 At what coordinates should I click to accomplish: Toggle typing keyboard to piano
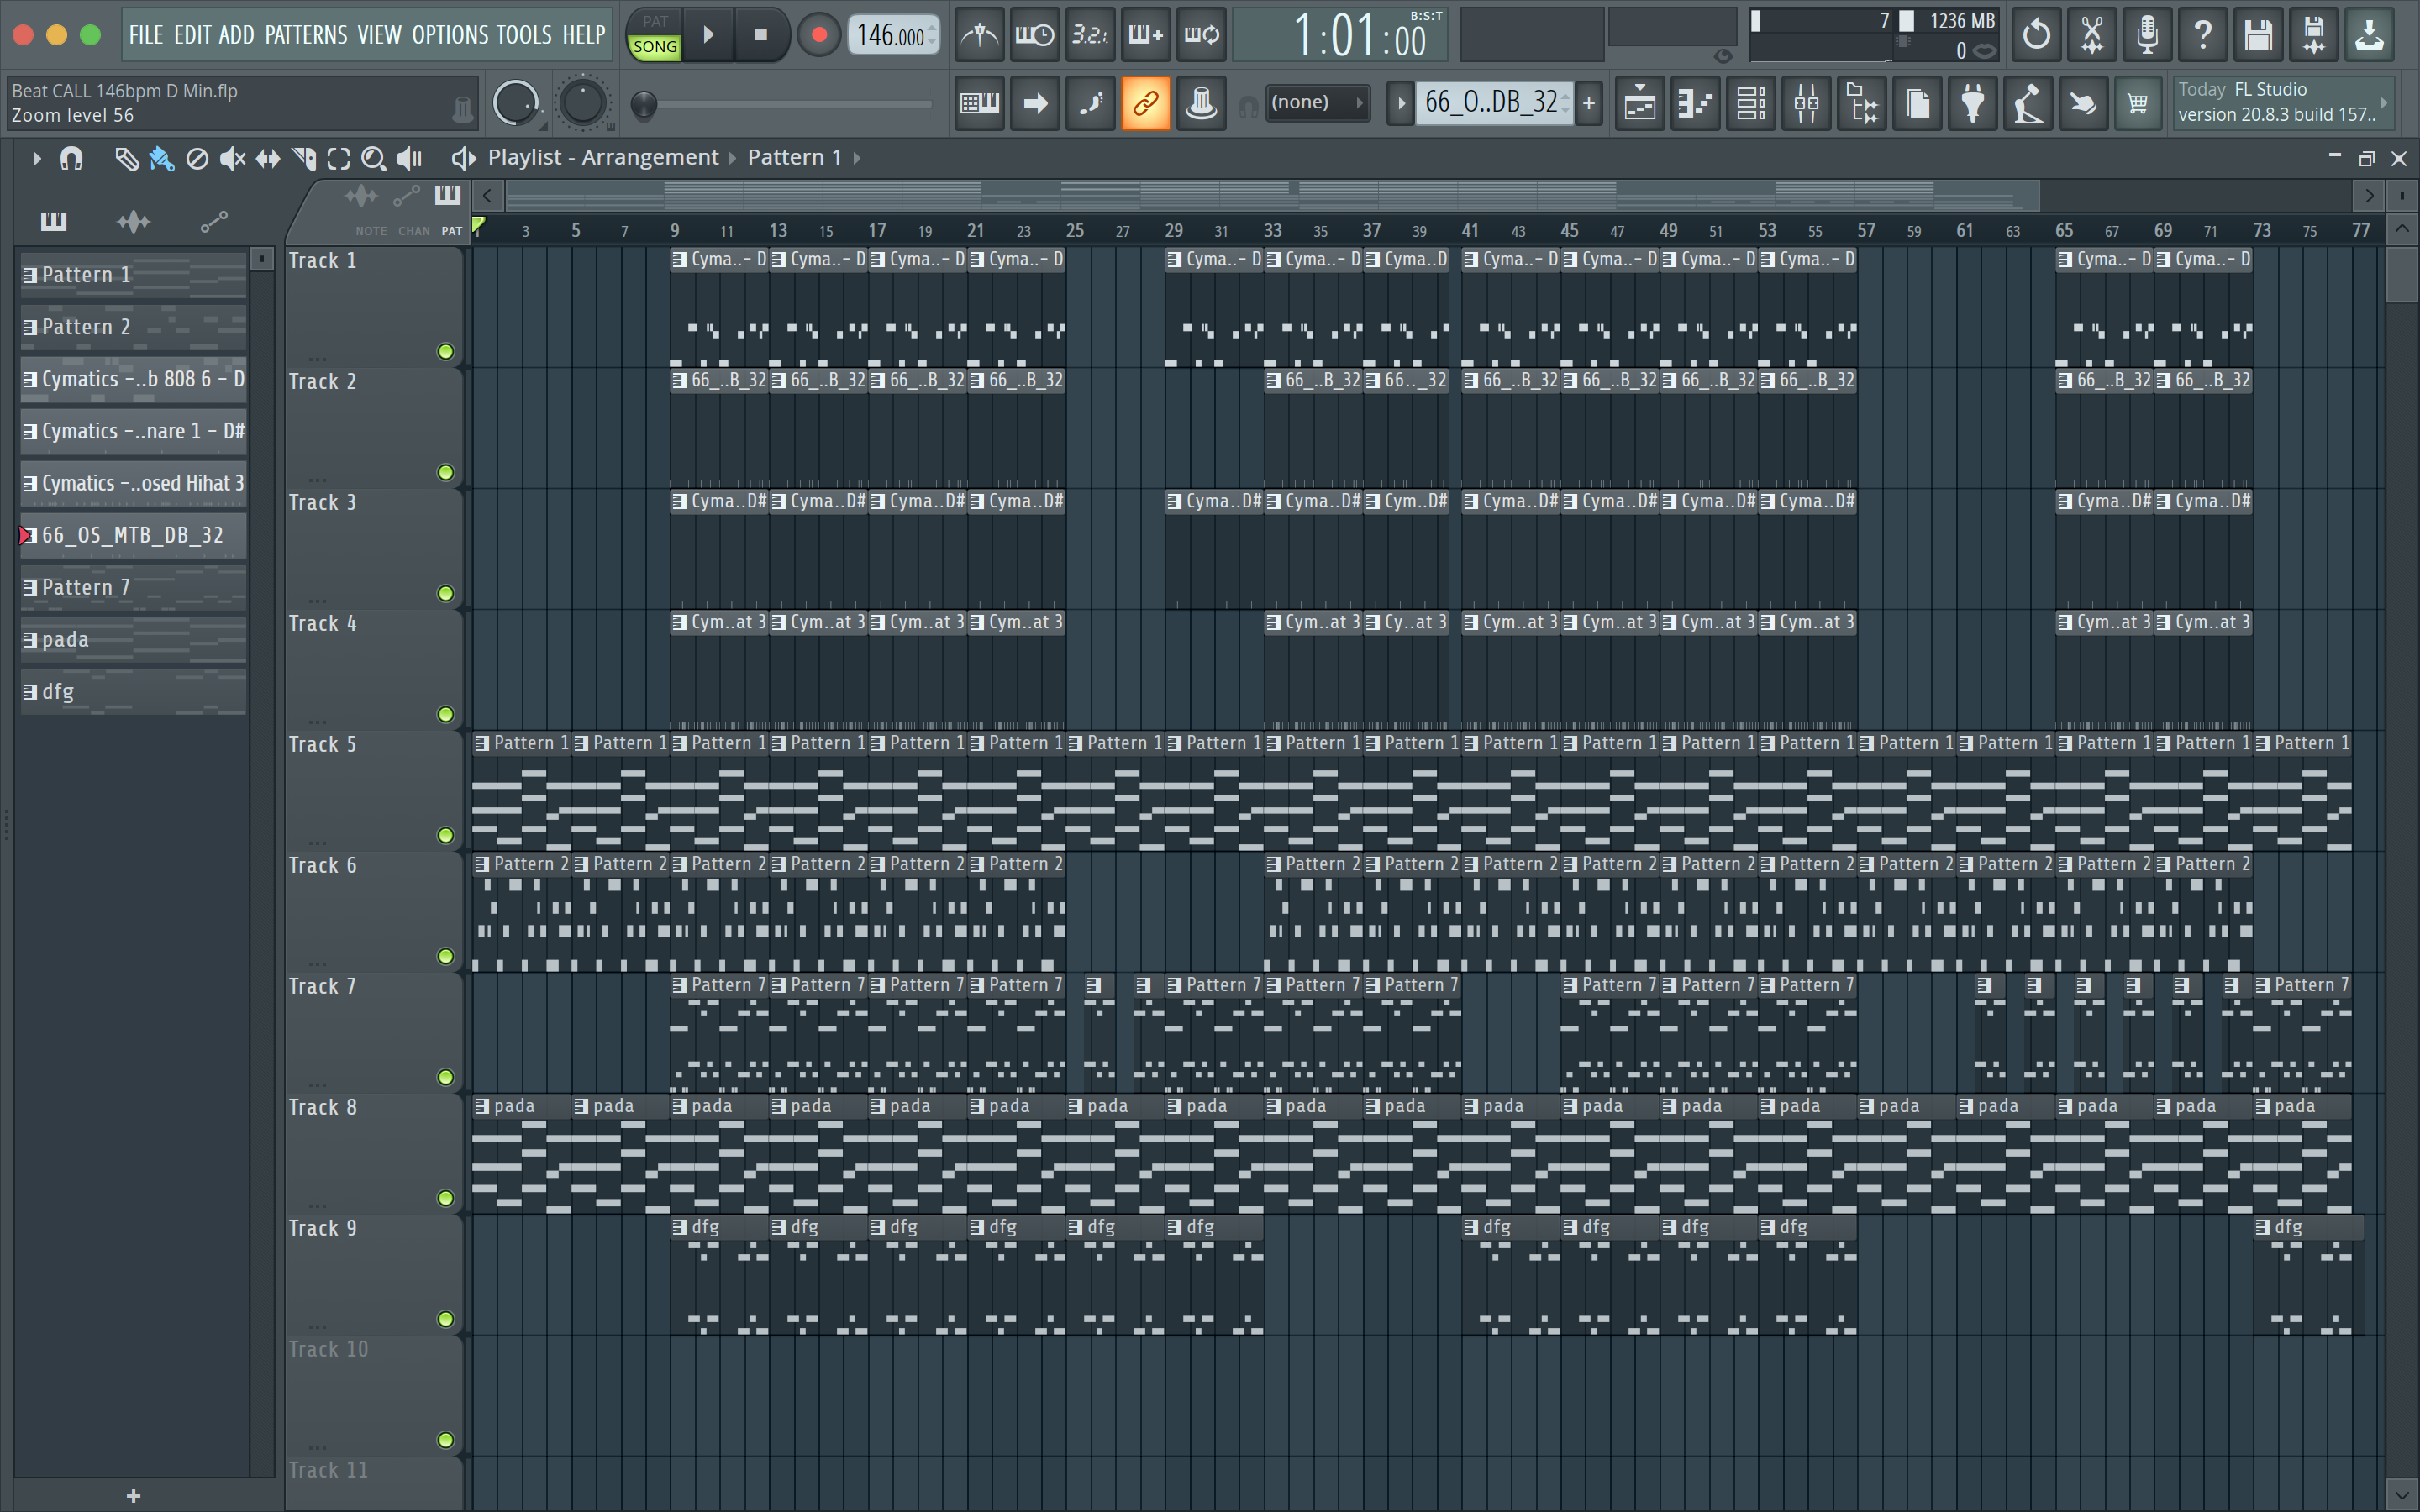[979, 102]
